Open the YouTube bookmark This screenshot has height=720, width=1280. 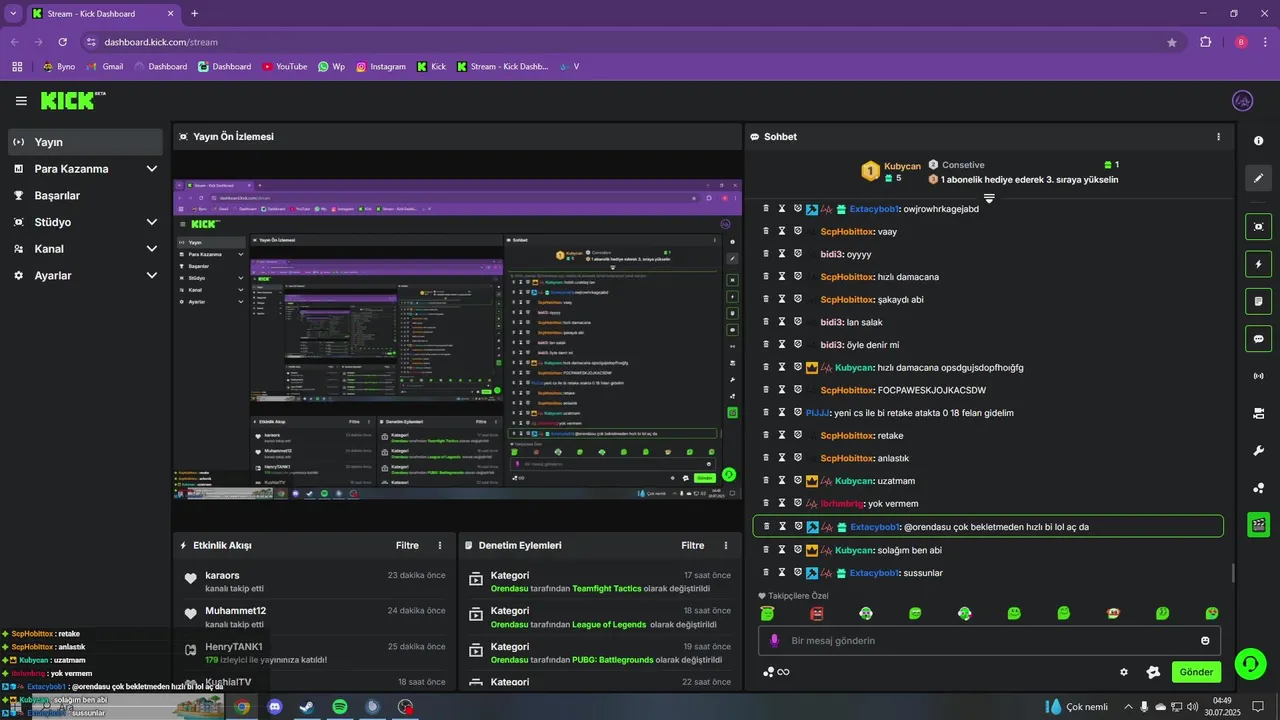point(285,67)
